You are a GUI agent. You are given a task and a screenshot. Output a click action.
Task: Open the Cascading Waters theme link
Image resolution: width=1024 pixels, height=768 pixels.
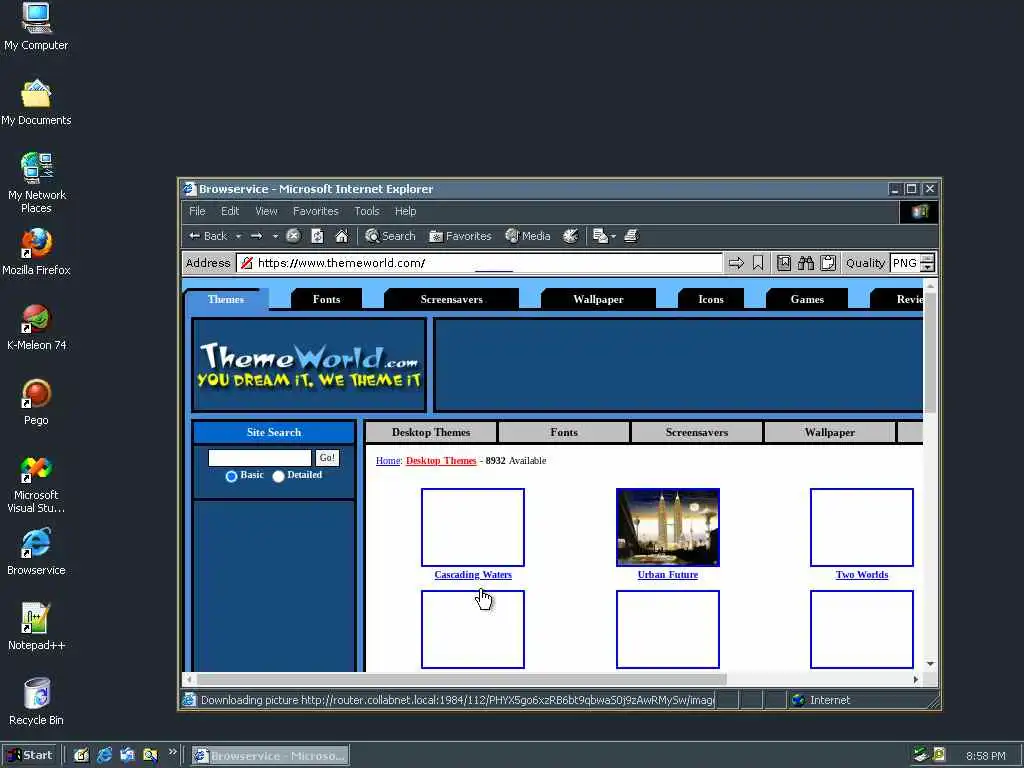473,575
